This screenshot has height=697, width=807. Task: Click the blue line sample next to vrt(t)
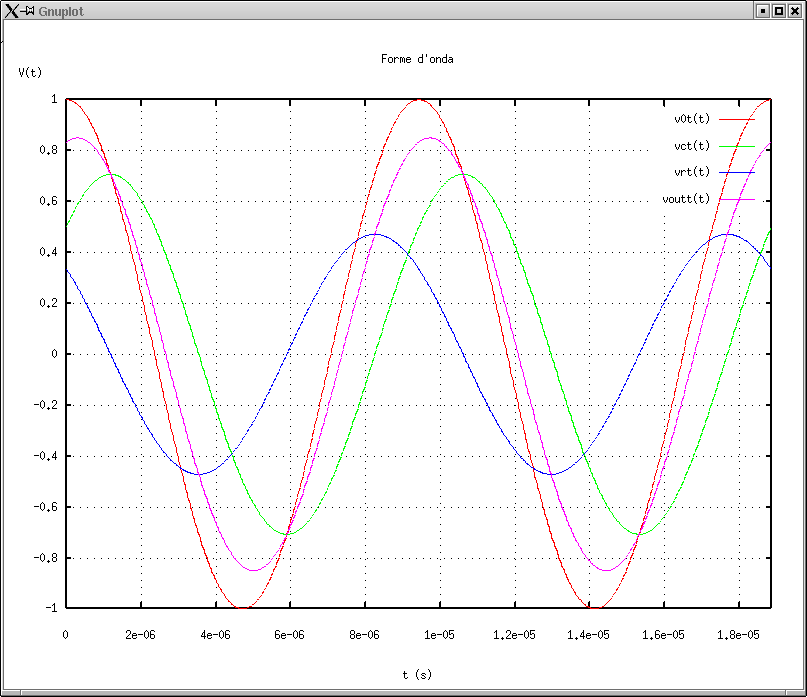point(736,172)
